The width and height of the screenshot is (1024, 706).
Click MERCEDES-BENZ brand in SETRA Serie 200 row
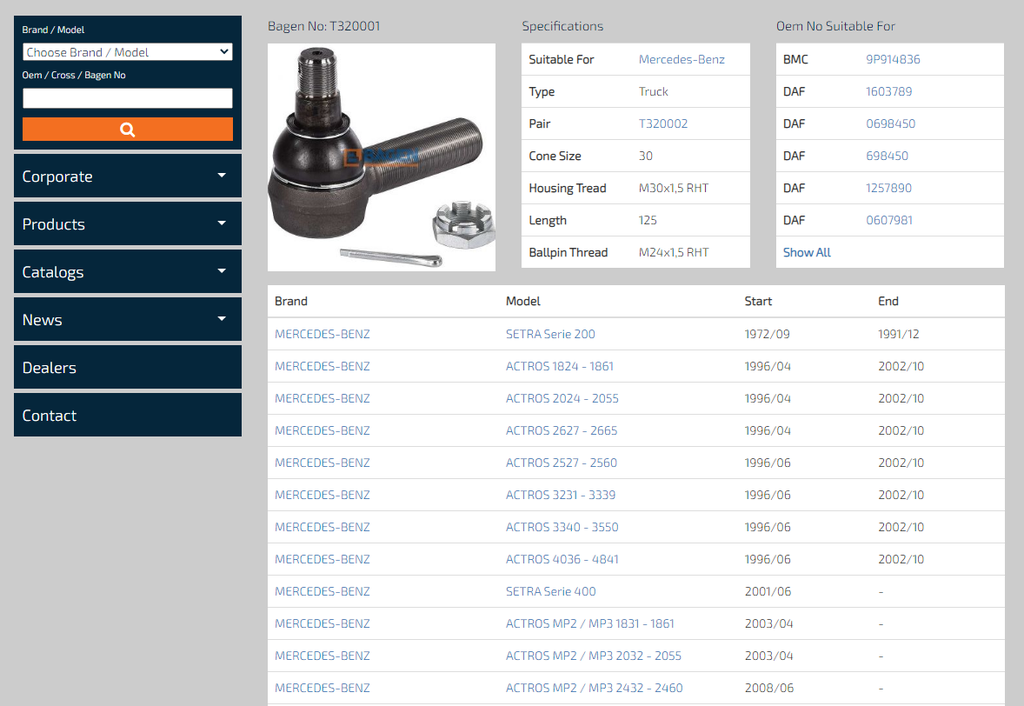click(x=323, y=334)
